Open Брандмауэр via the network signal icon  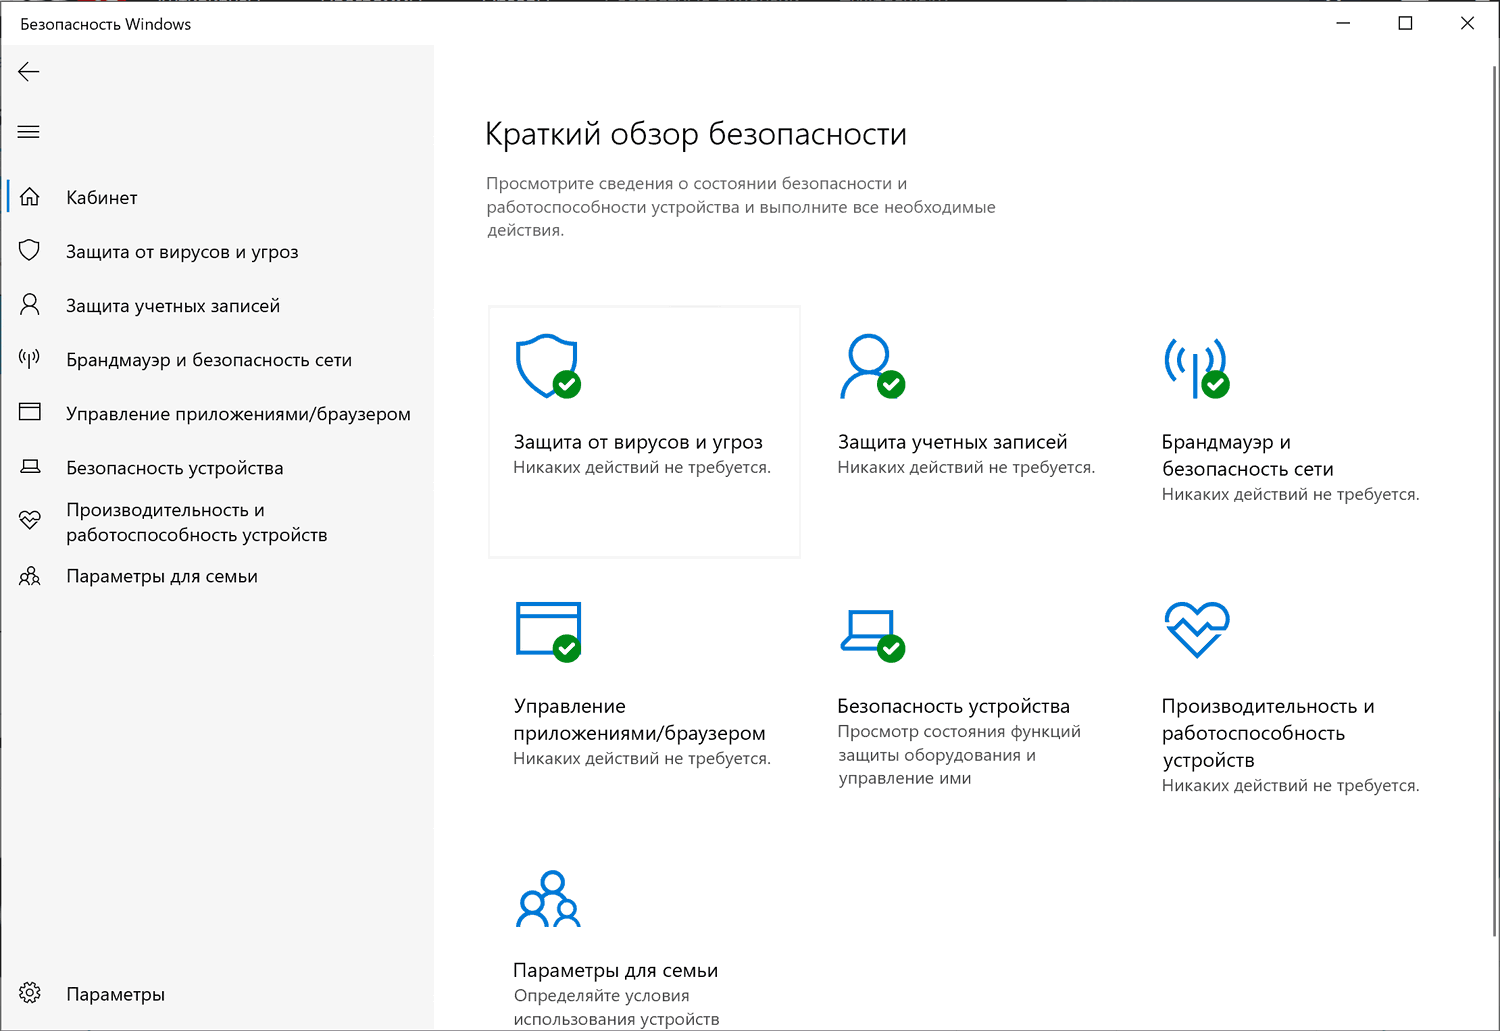tap(30, 358)
